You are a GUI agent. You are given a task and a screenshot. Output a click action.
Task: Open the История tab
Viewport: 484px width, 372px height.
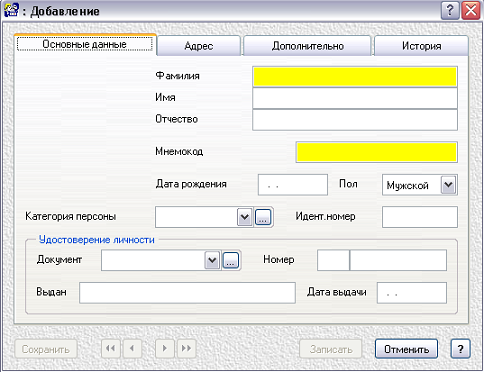(421, 46)
